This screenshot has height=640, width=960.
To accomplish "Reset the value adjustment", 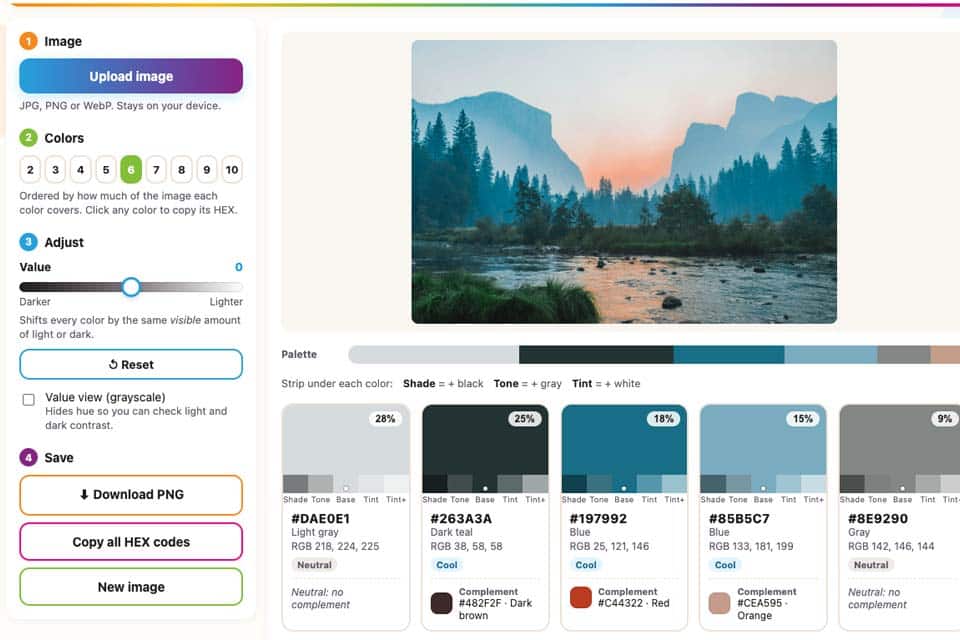I will (131, 364).
